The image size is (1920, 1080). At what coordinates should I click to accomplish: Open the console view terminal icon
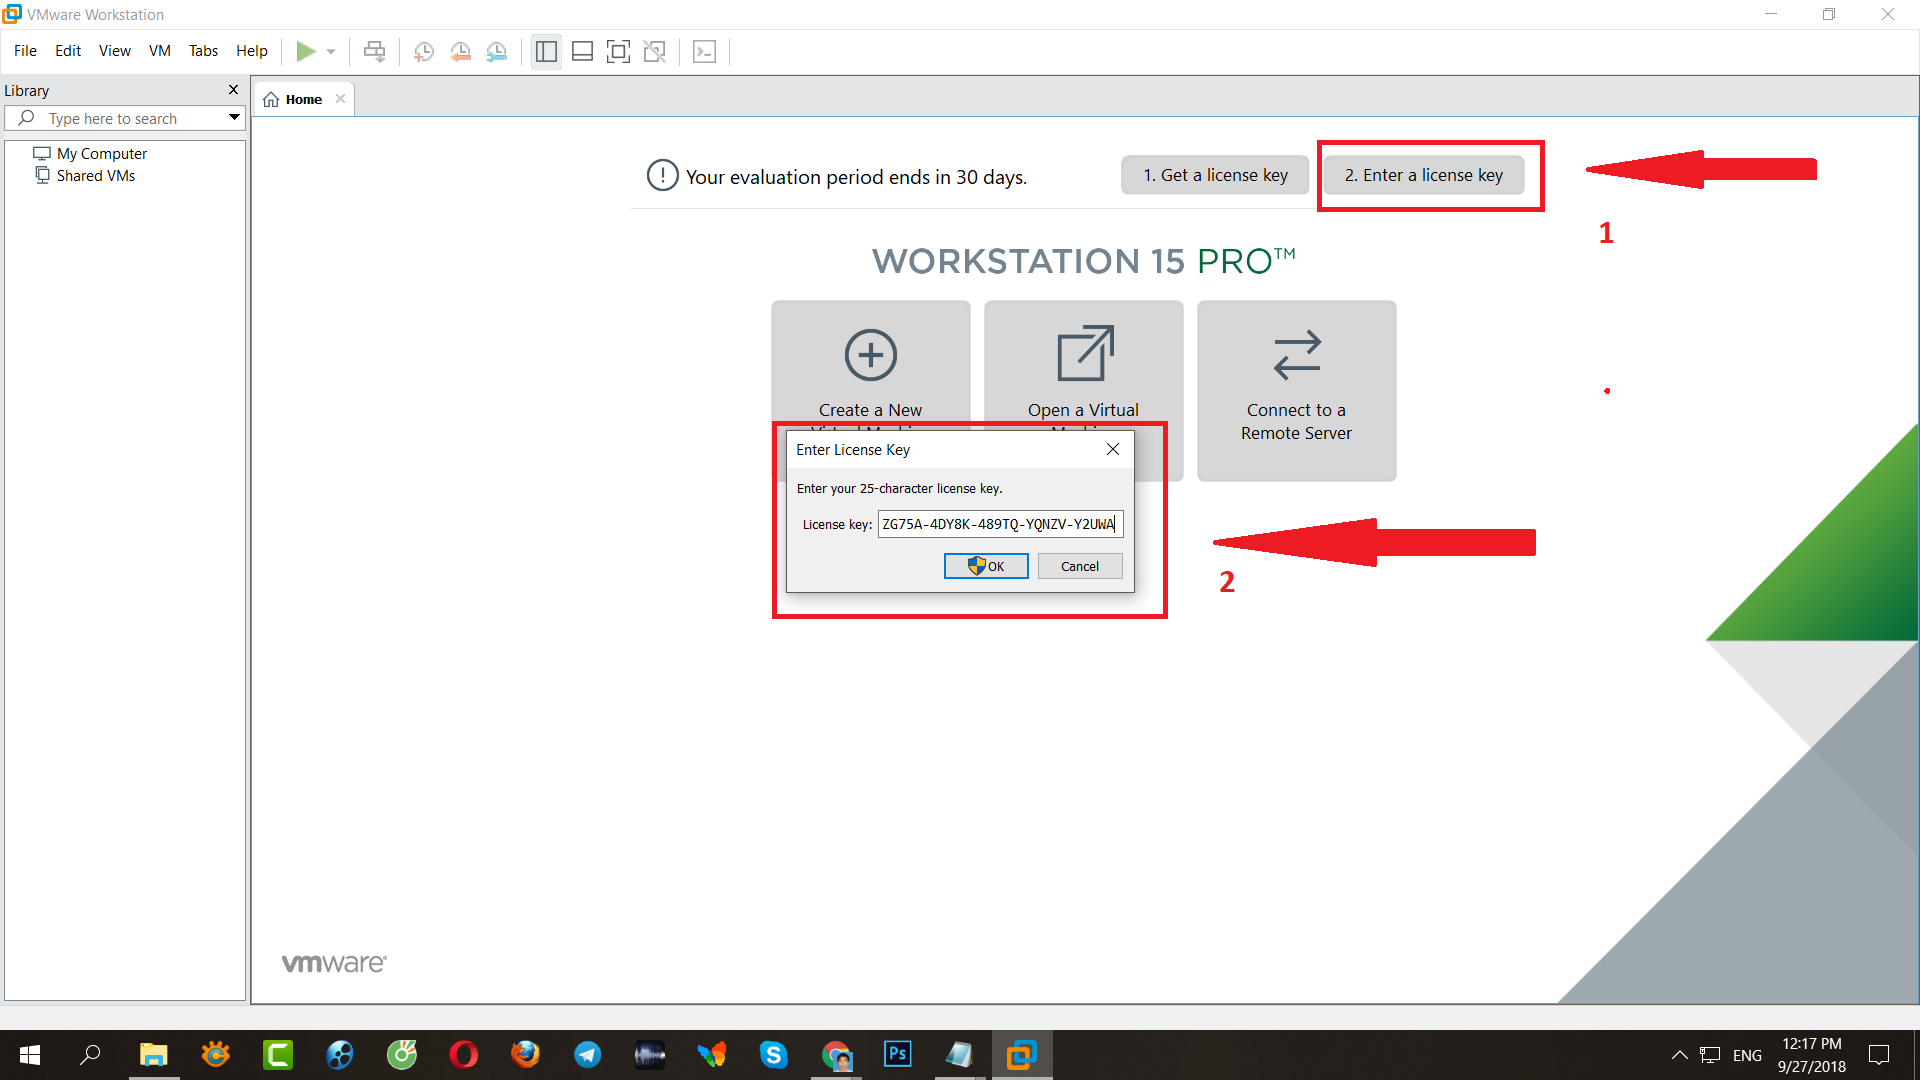tap(704, 51)
